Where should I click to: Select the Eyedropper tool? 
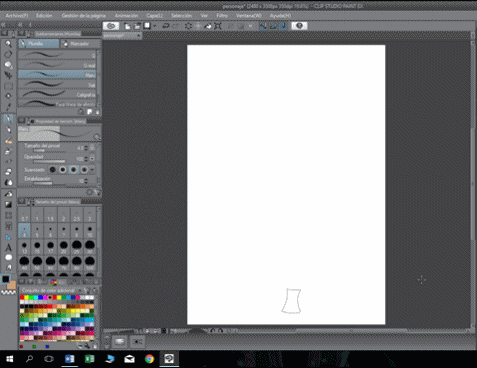coord(8,107)
